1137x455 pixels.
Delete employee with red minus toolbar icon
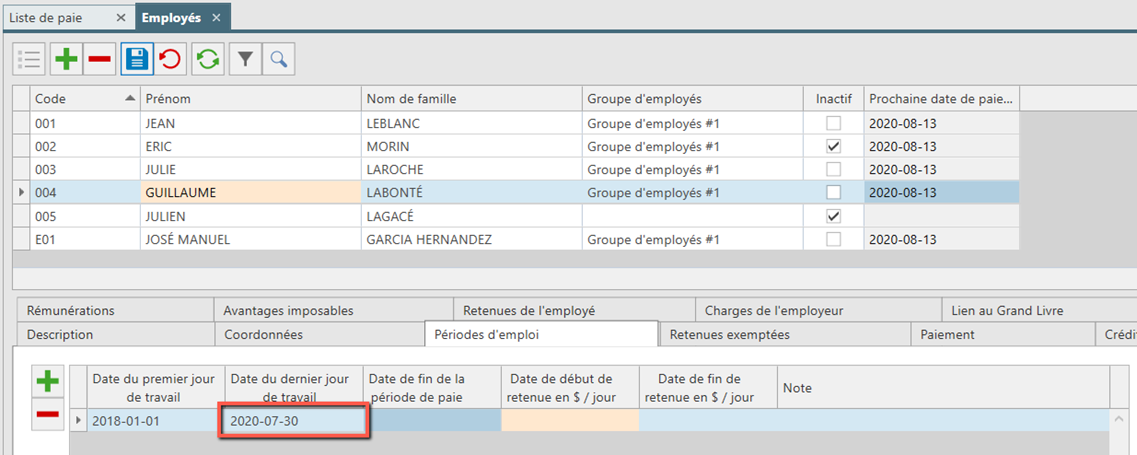(99, 59)
